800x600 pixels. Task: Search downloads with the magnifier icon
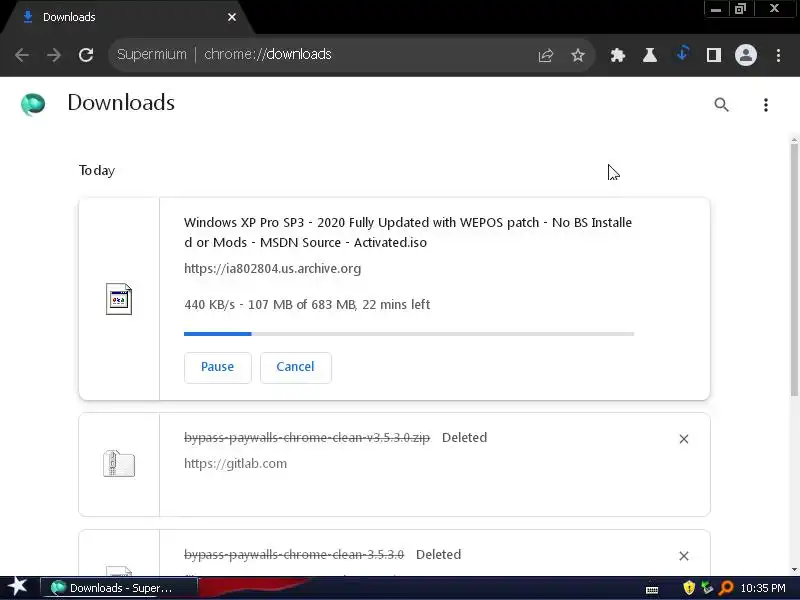[721, 105]
